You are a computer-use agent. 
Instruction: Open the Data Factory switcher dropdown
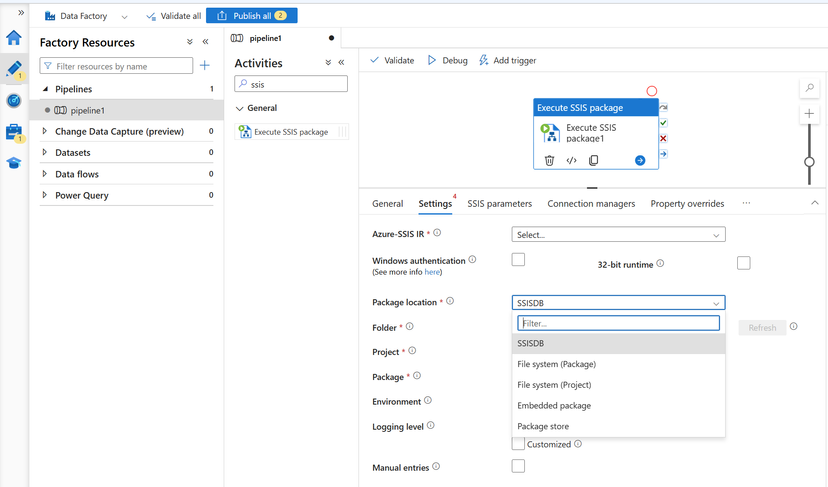pyautogui.click(x=125, y=16)
